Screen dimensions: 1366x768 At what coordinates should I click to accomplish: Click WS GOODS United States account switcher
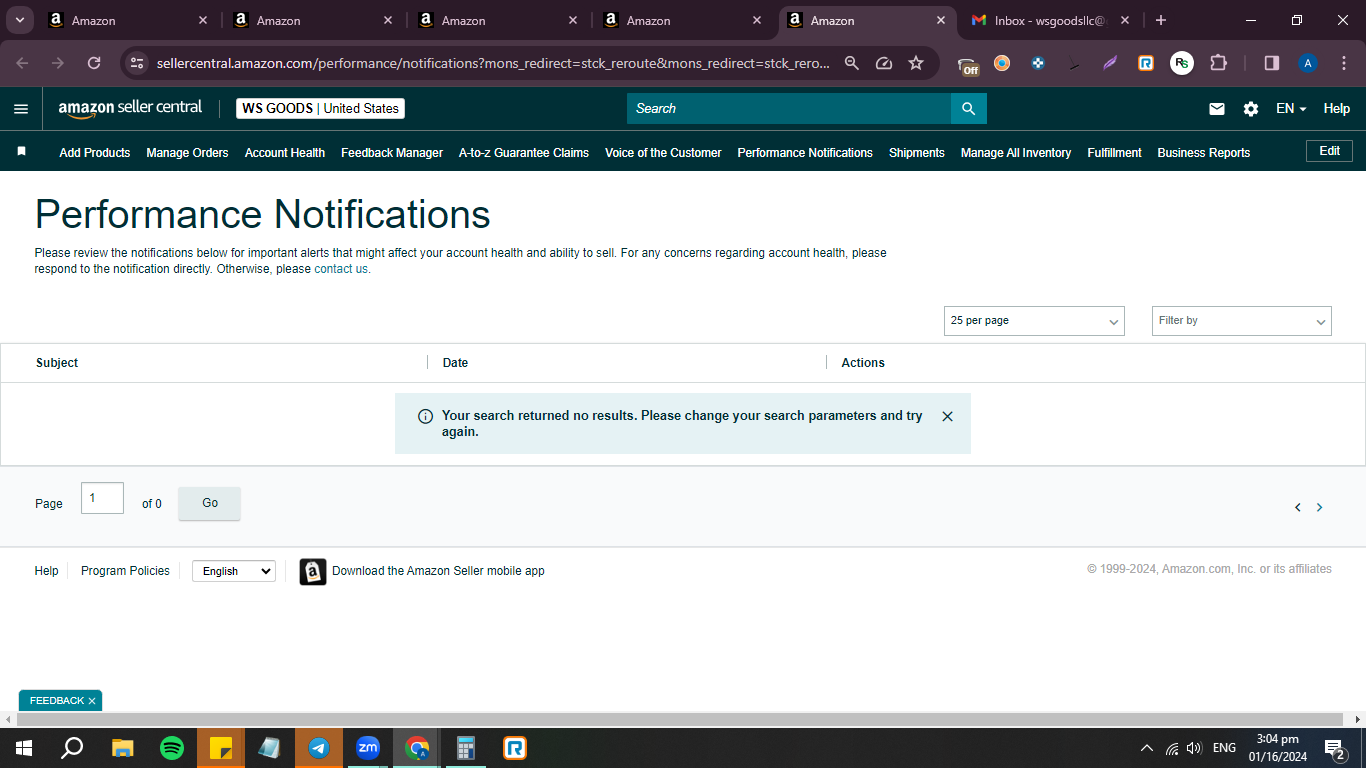point(320,108)
